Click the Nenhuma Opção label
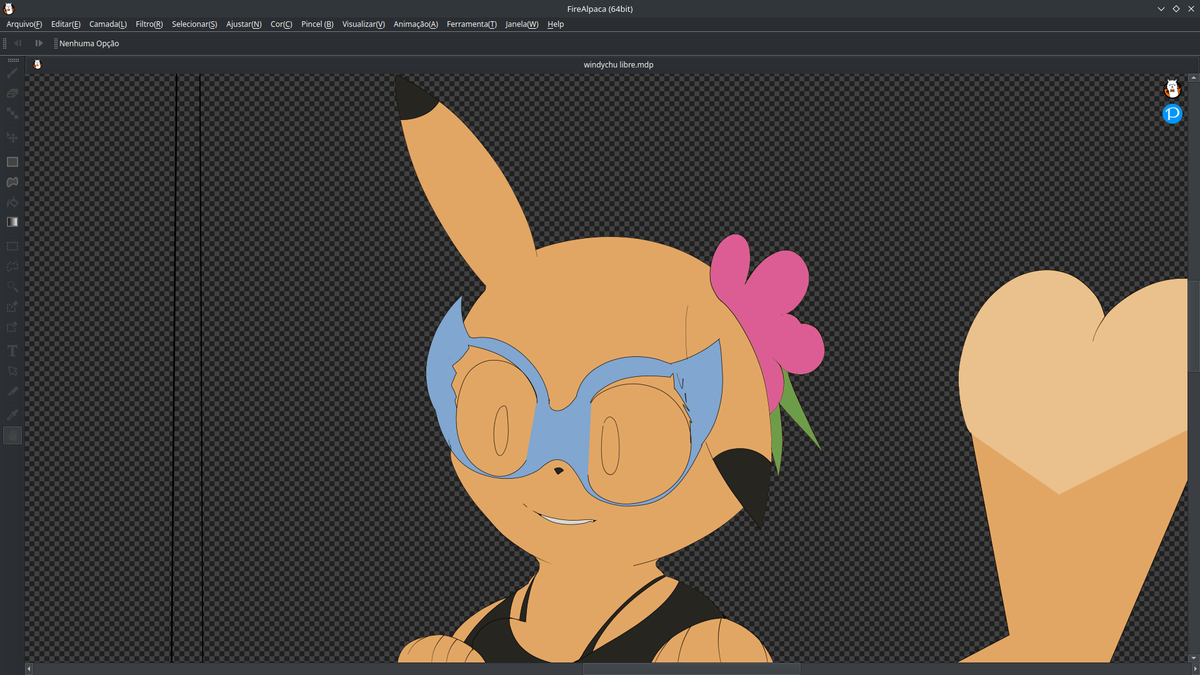The image size is (1200, 675). pyautogui.click(x=89, y=43)
